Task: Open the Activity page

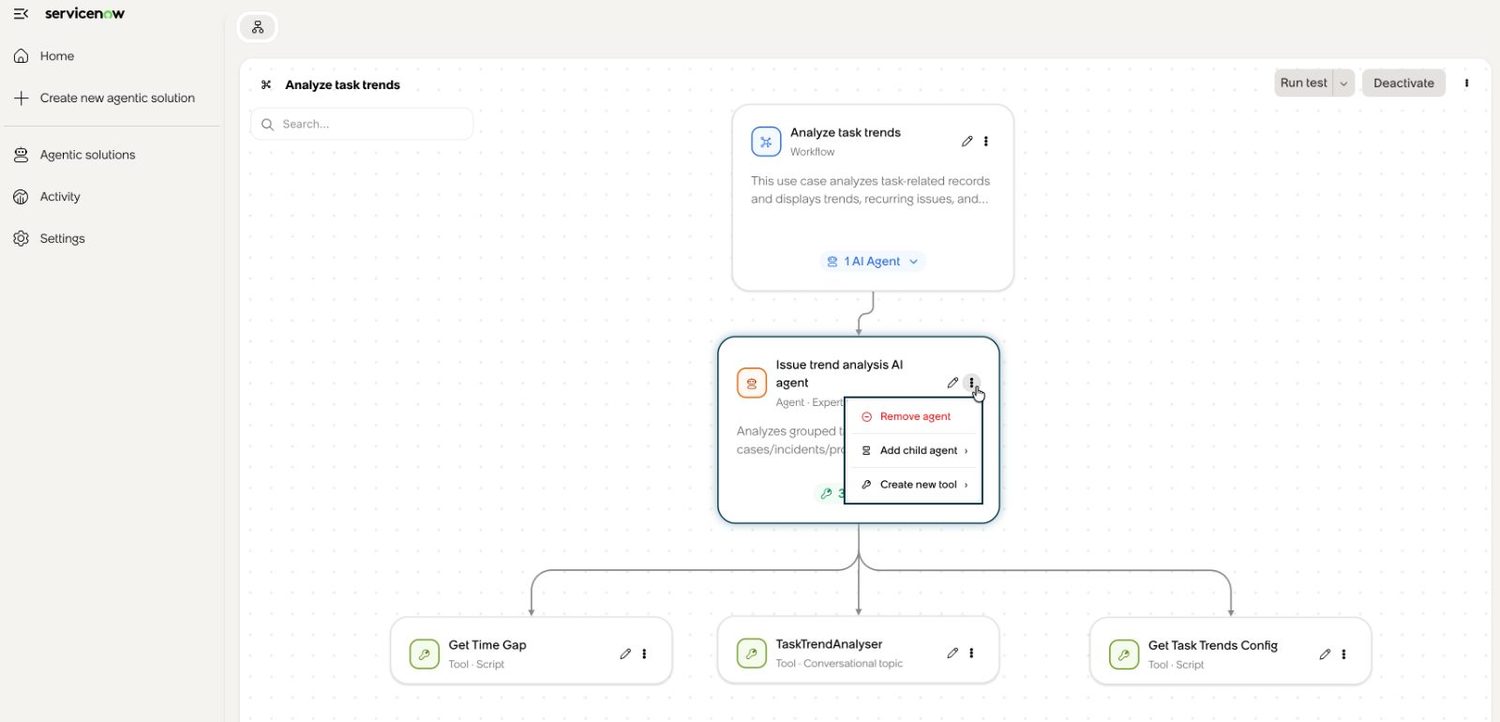Action: (60, 197)
